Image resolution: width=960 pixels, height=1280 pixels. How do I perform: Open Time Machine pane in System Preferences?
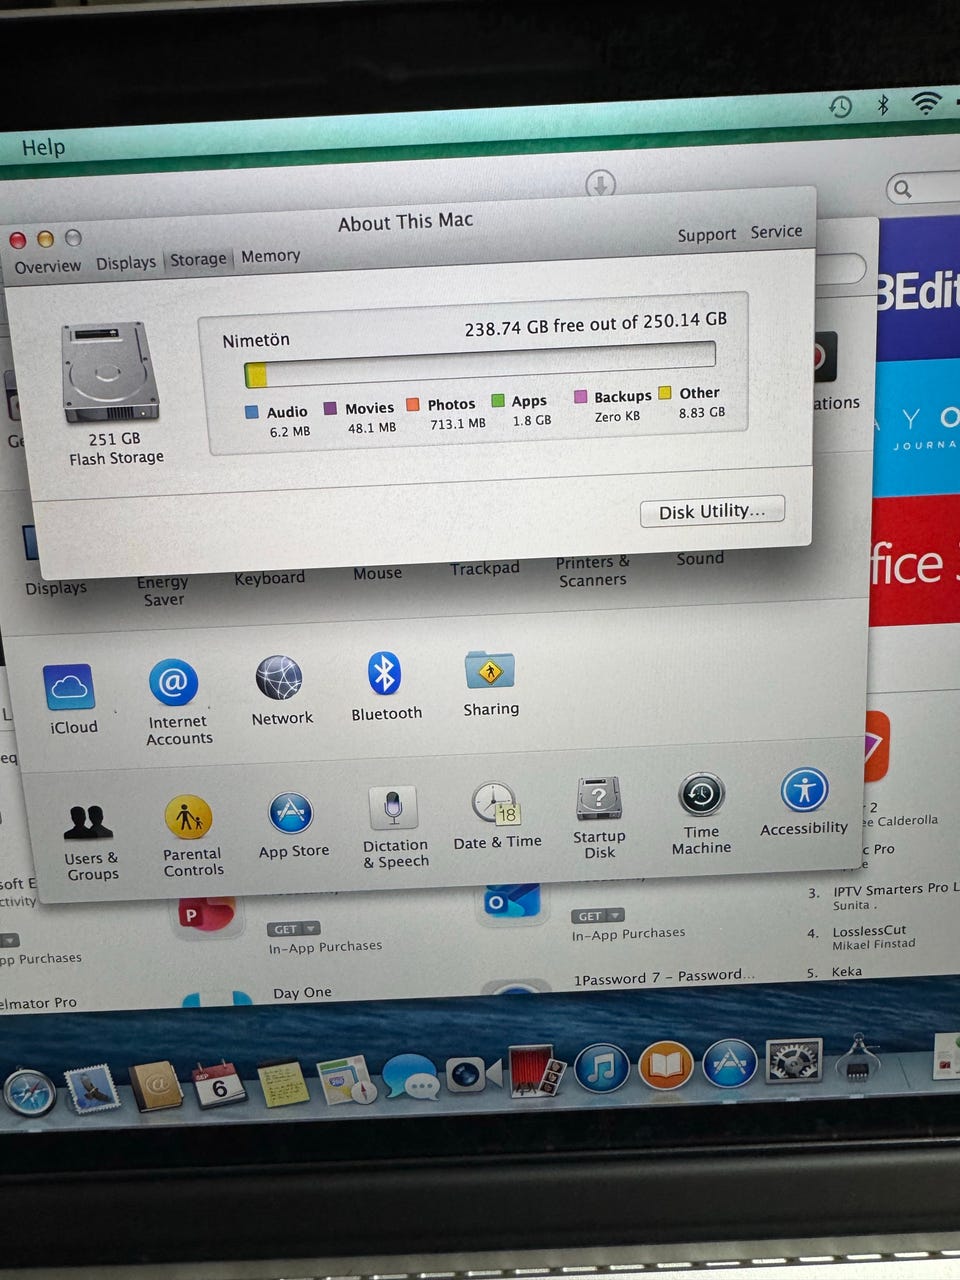pyautogui.click(x=701, y=795)
